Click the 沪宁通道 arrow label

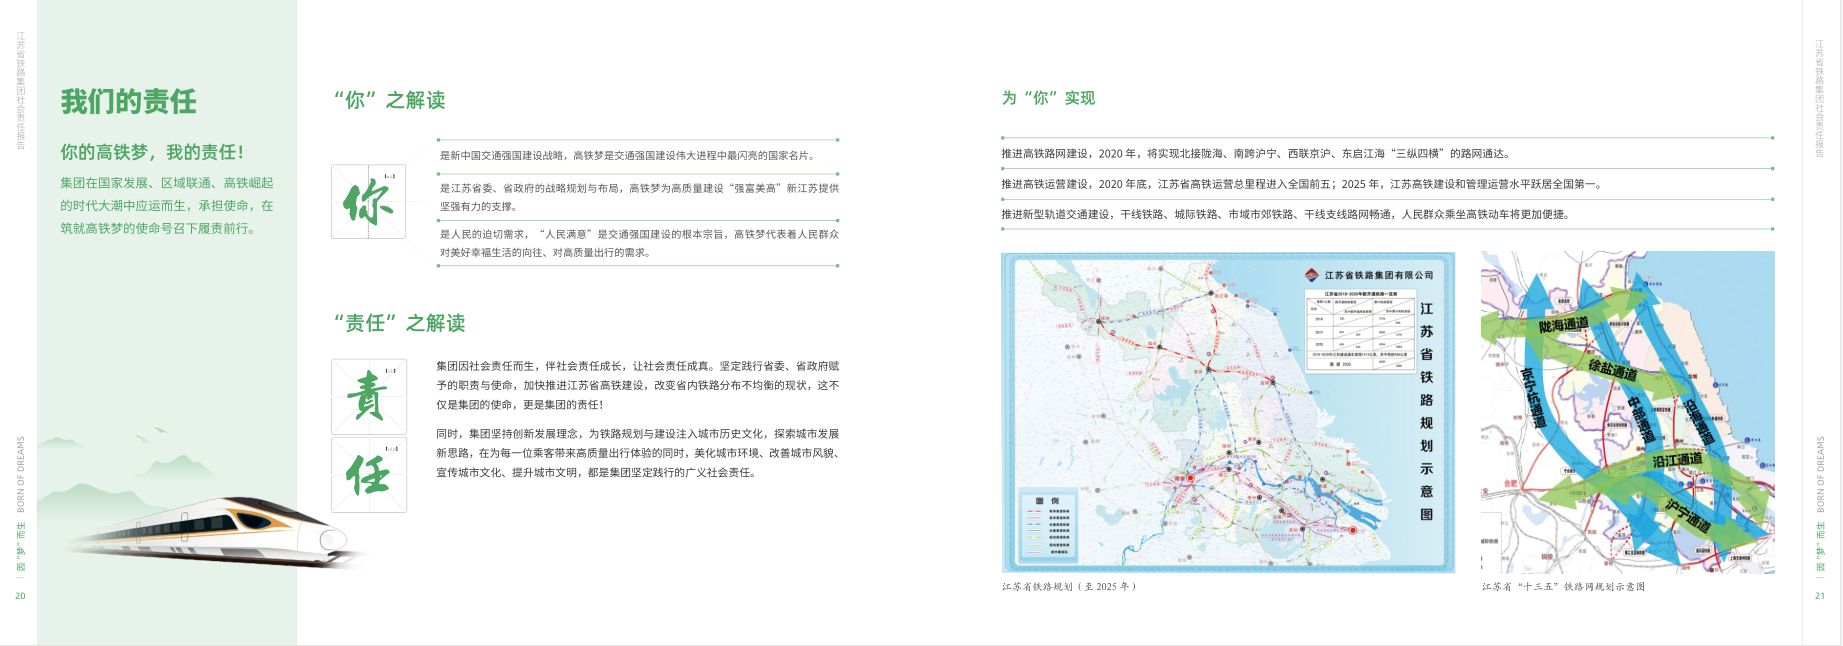coord(1688,515)
